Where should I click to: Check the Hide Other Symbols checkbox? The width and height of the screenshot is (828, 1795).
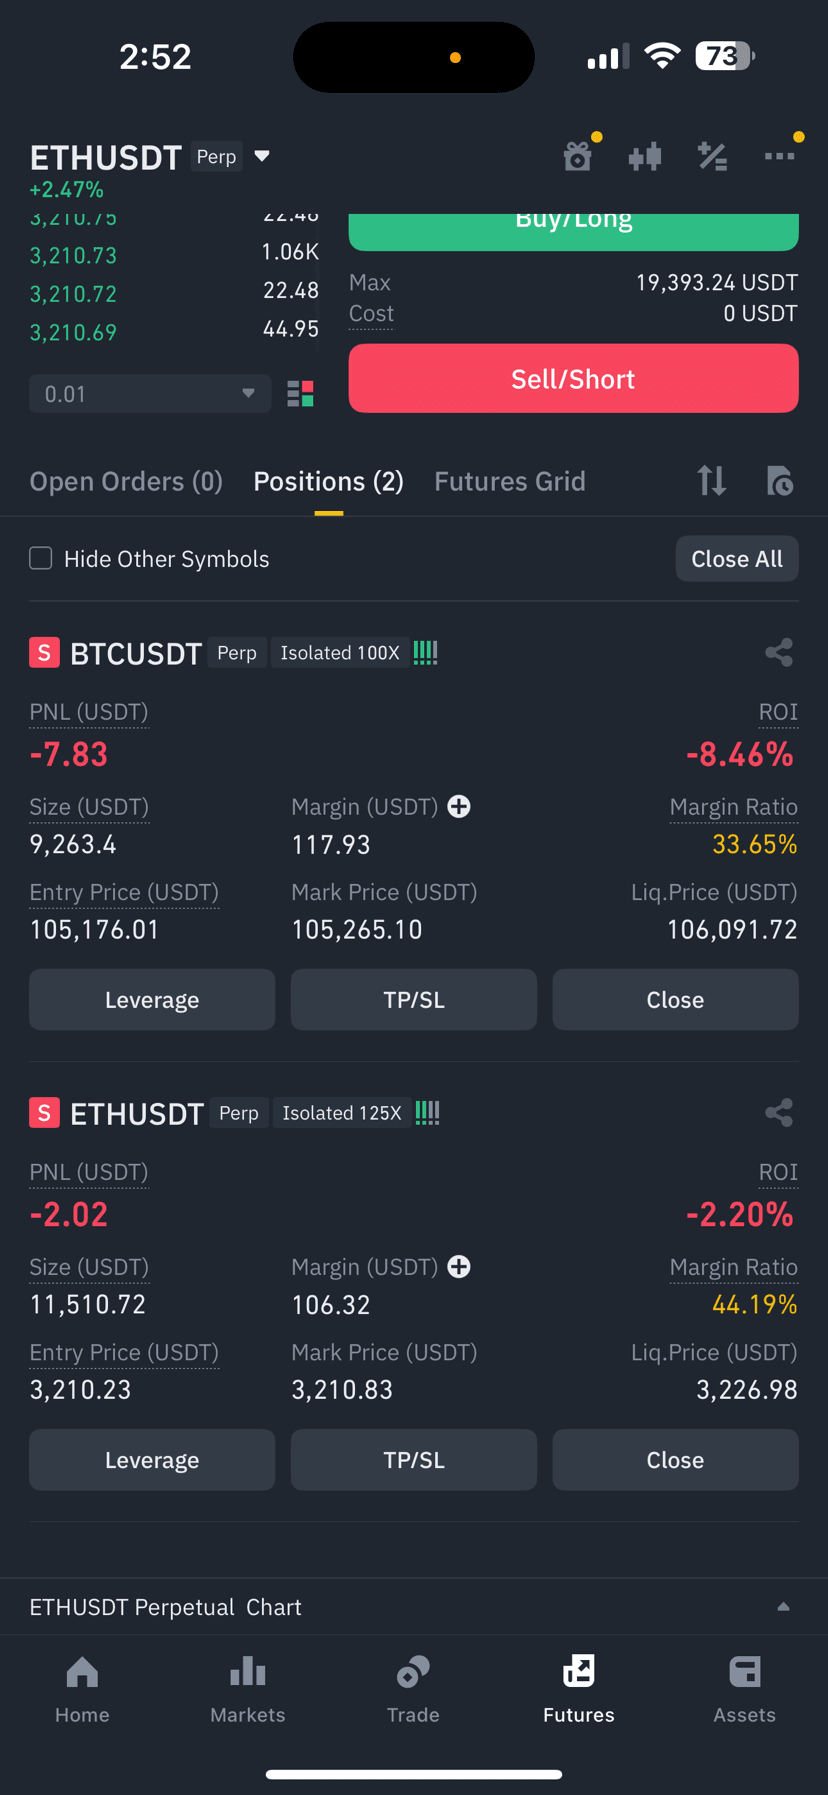[40, 558]
